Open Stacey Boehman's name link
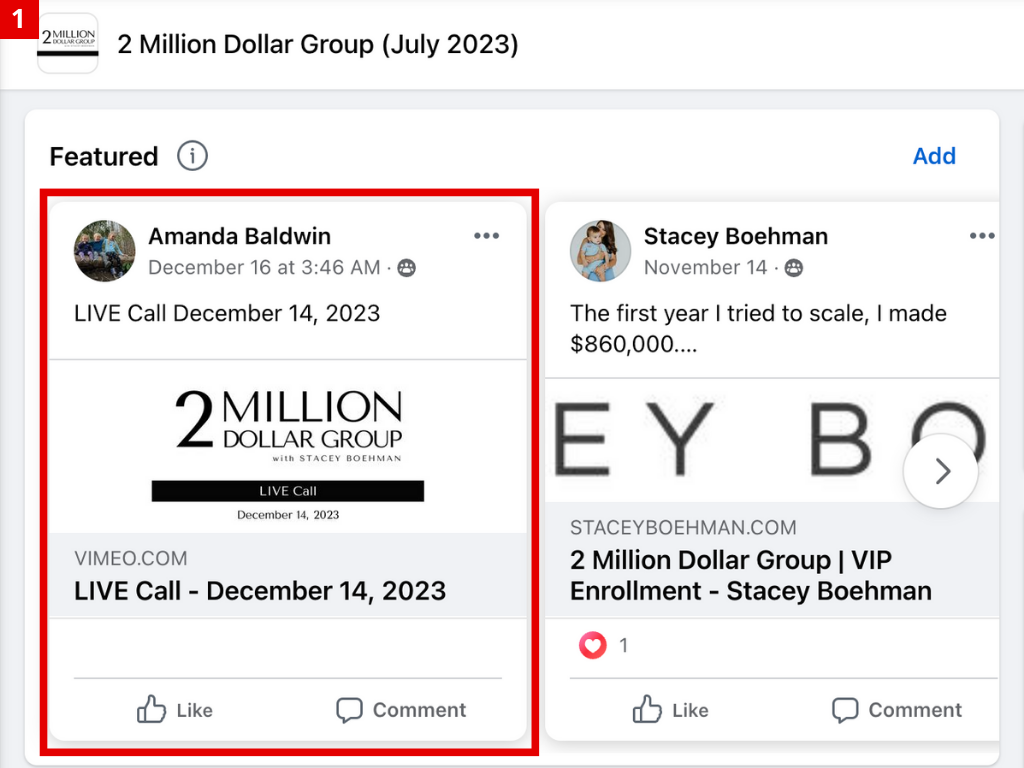1024x768 pixels. (x=735, y=236)
